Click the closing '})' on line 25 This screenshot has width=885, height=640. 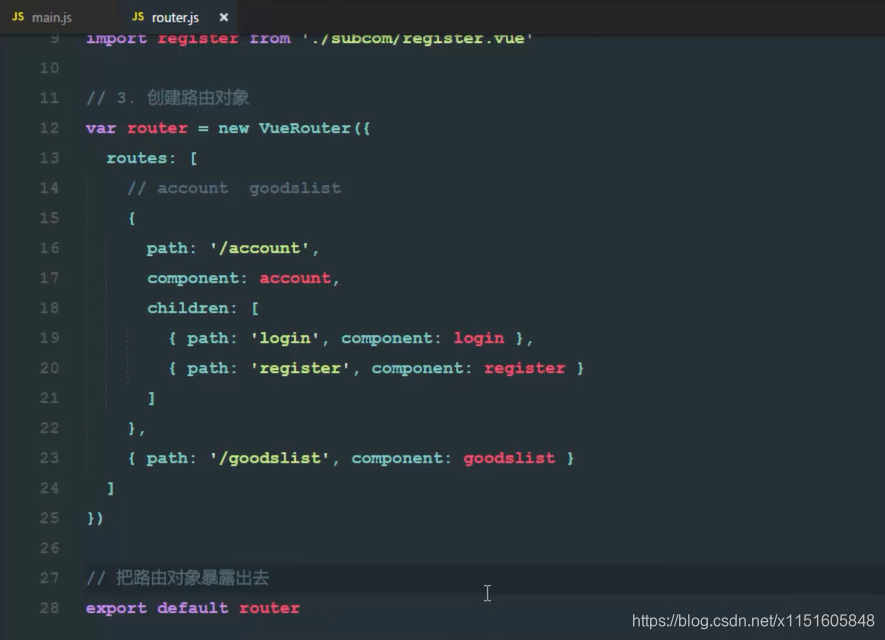95,518
